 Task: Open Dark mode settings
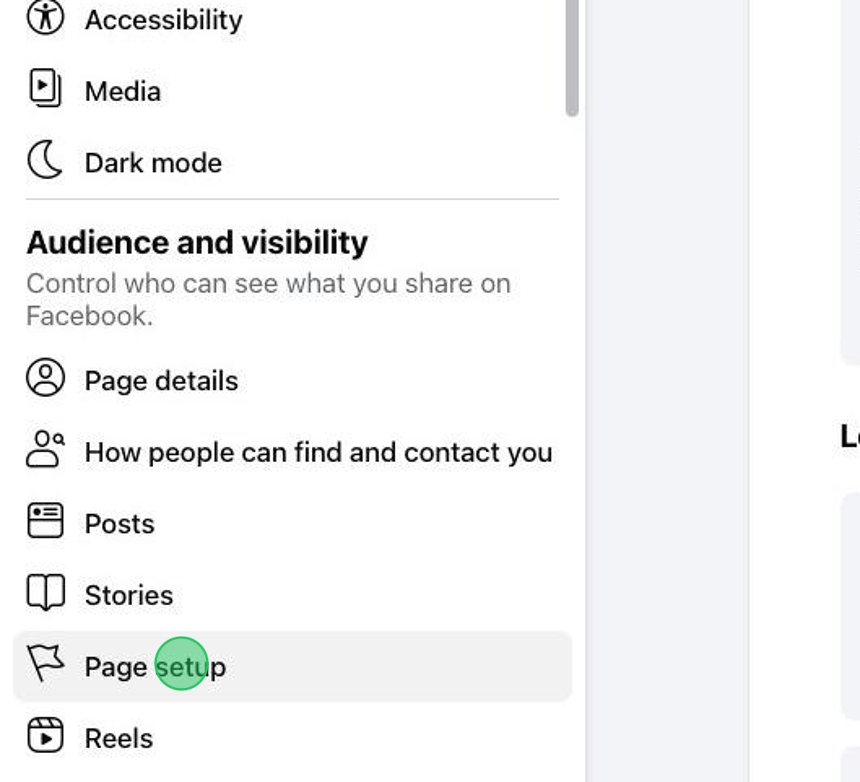point(153,163)
